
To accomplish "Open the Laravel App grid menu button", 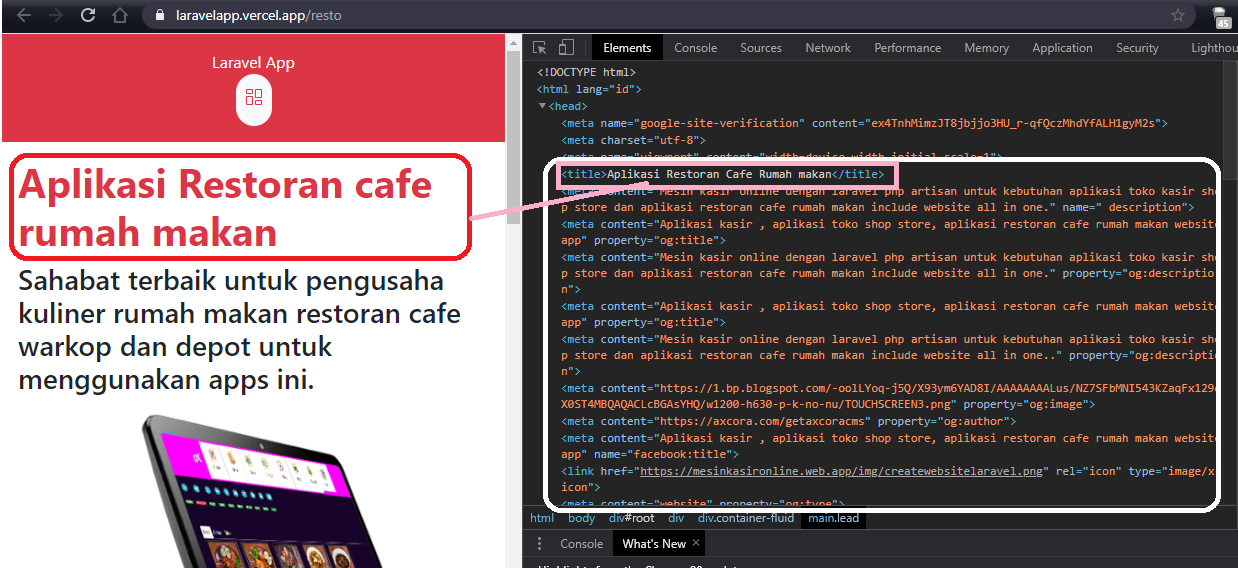I will point(254,97).
